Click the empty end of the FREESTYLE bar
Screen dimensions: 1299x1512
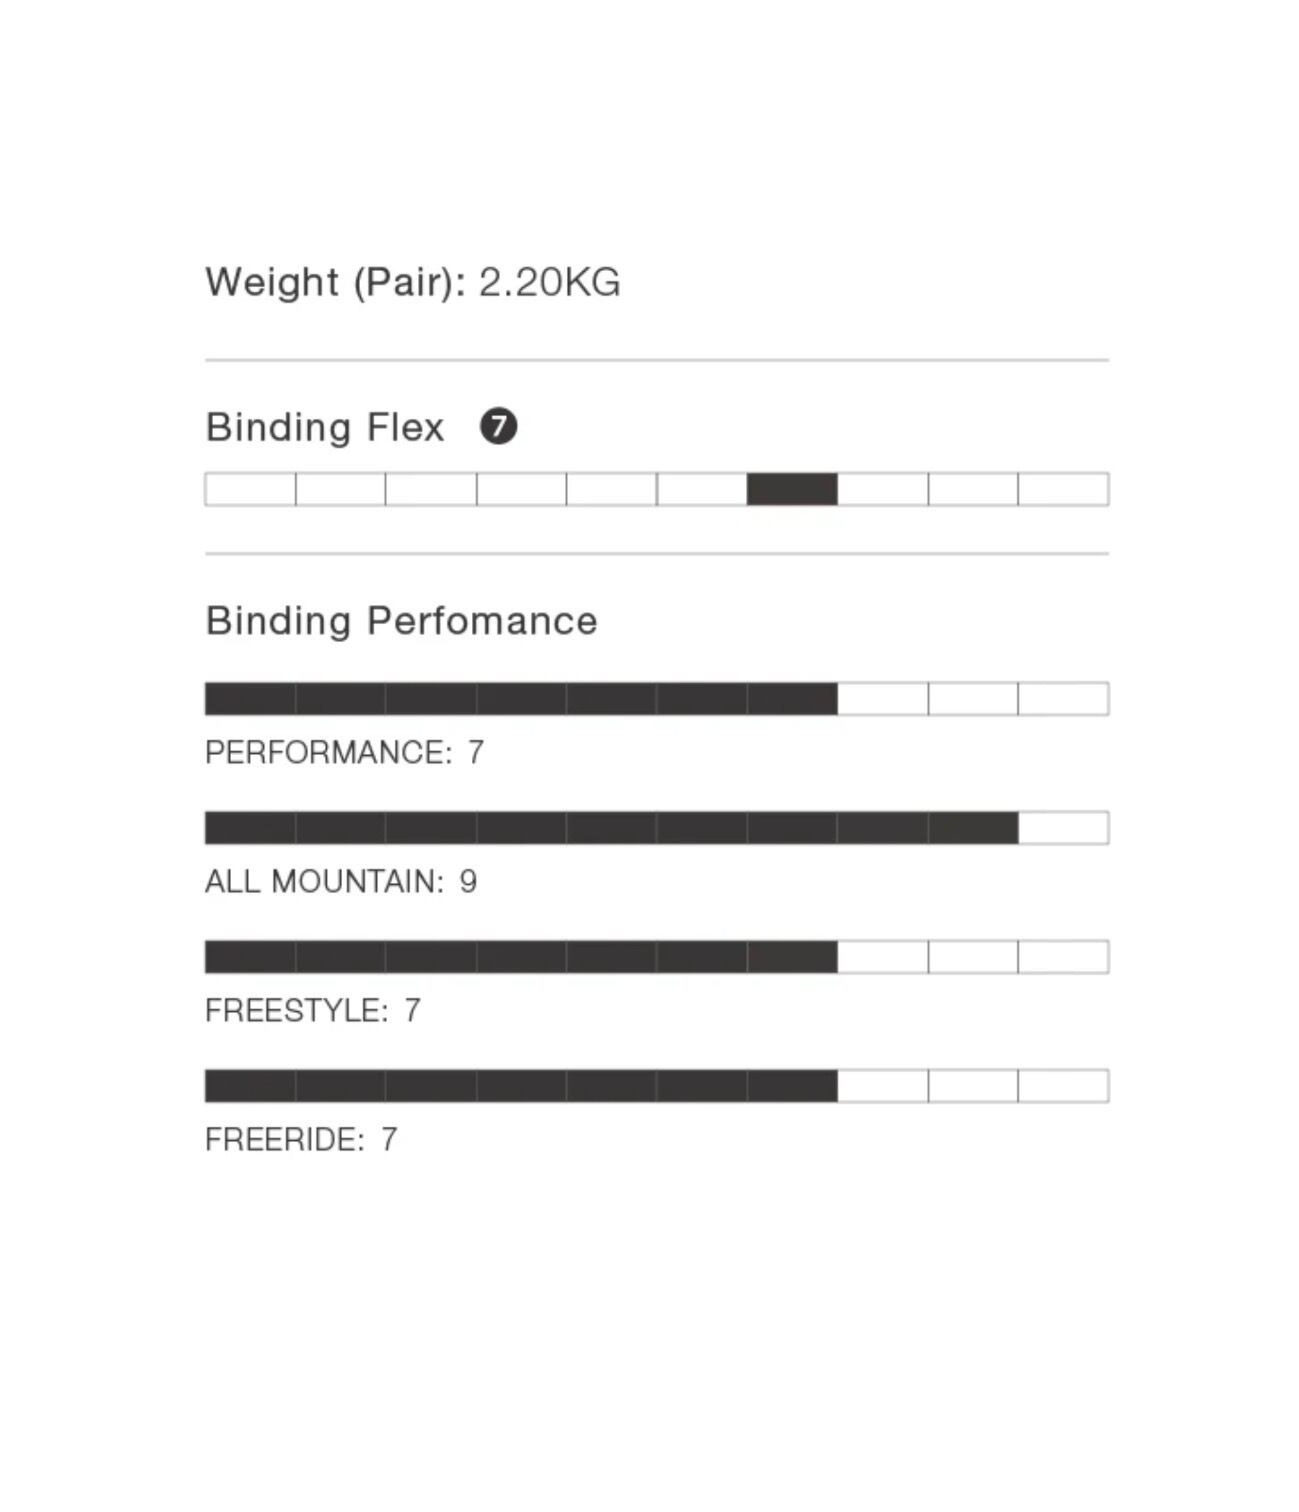[974, 956]
